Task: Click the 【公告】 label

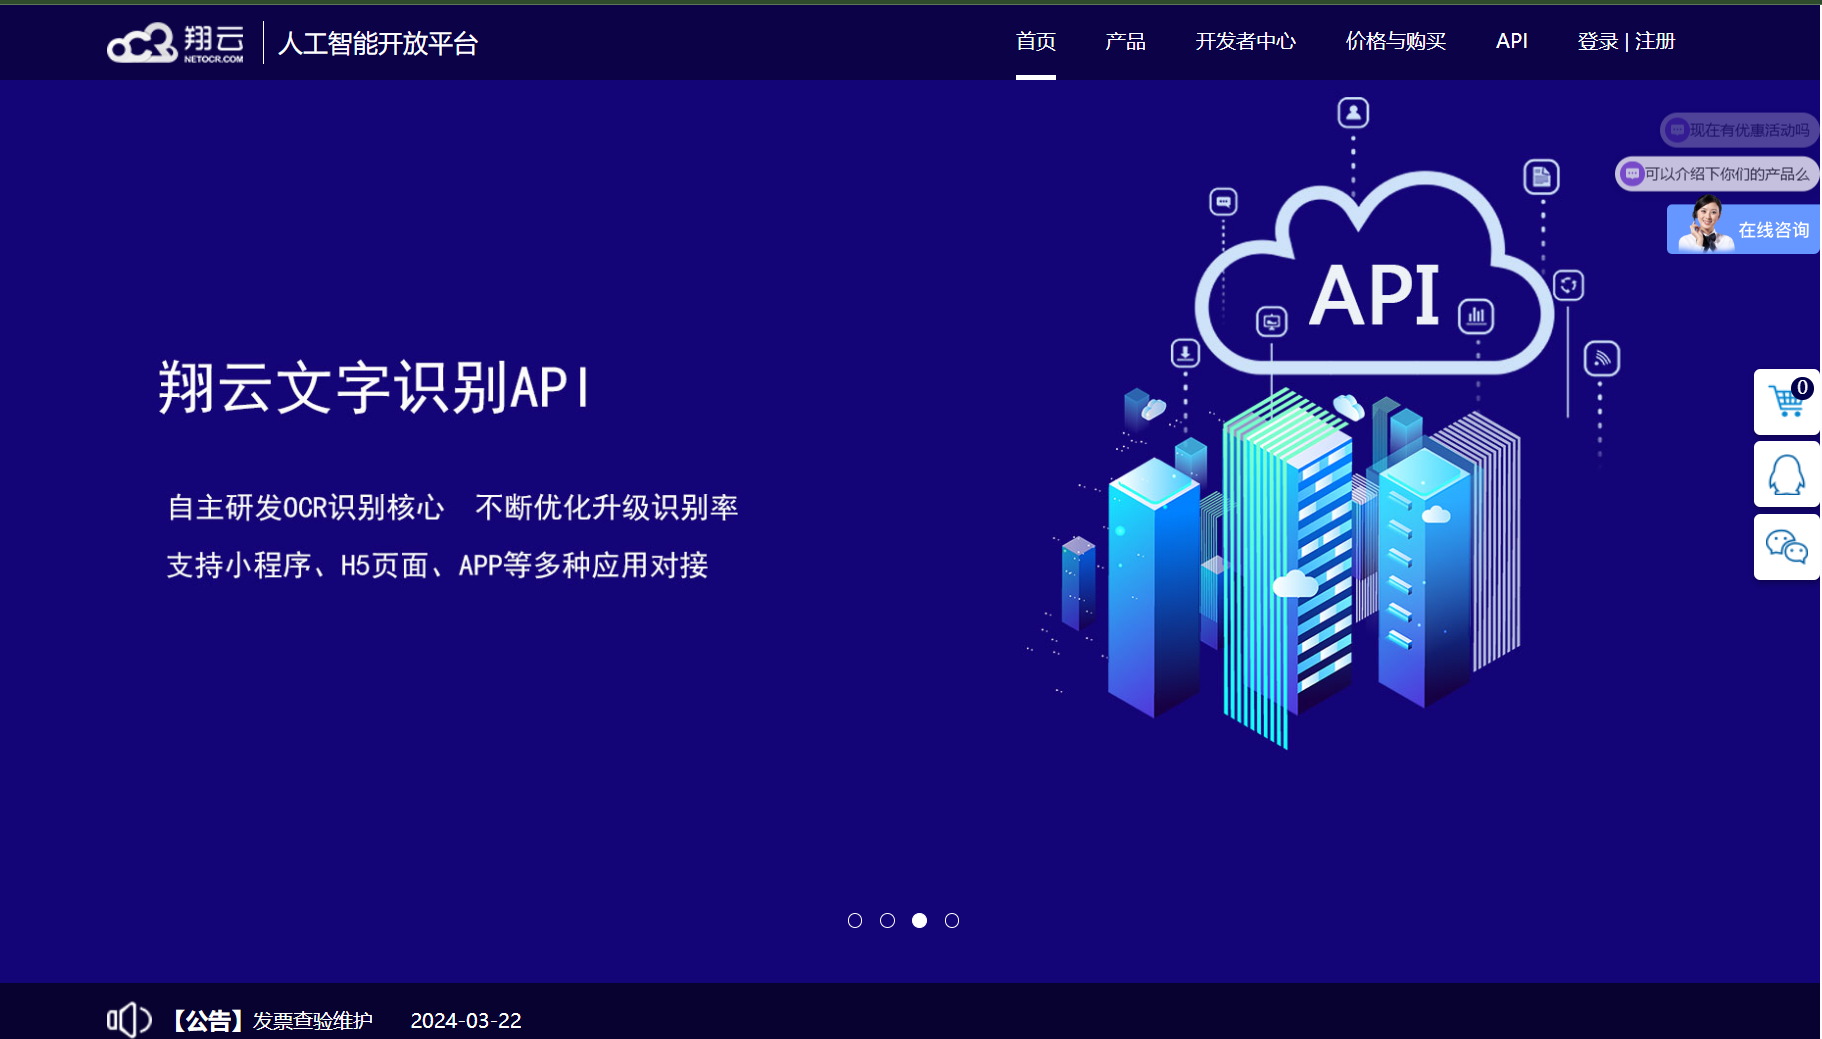Action: click(x=207, y=1020)
